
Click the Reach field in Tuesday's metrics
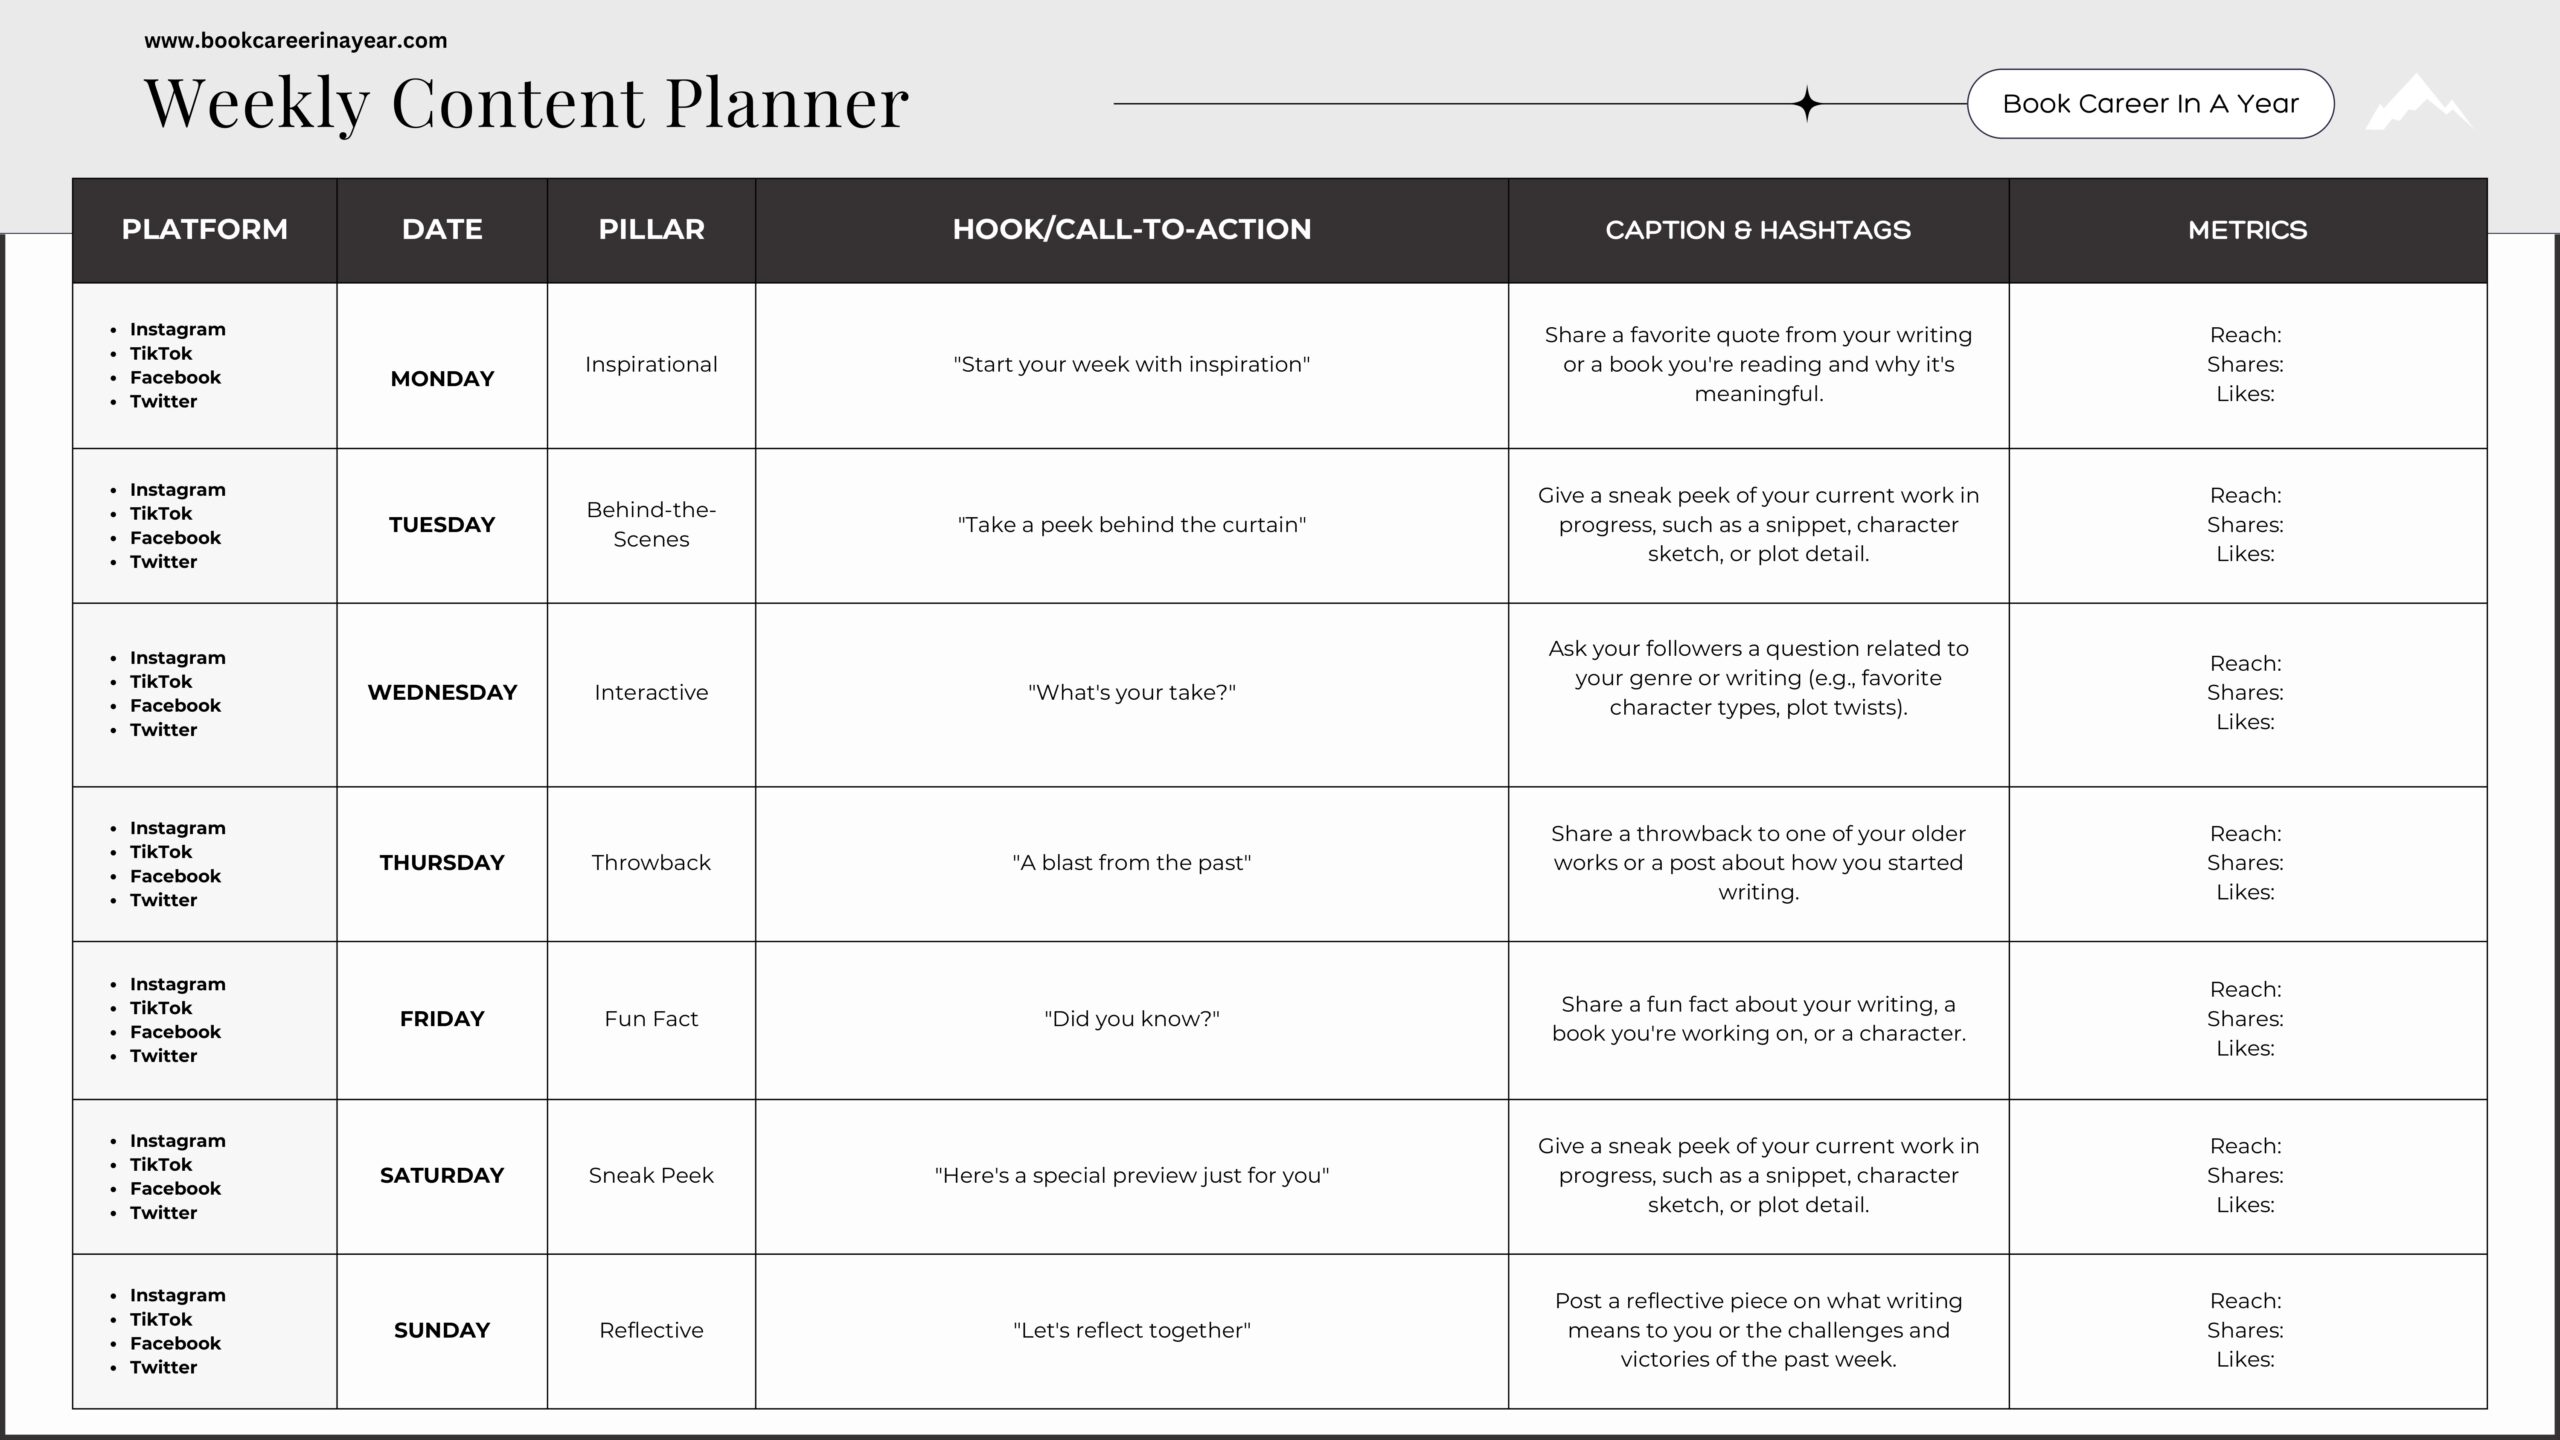click(2245, 495)
